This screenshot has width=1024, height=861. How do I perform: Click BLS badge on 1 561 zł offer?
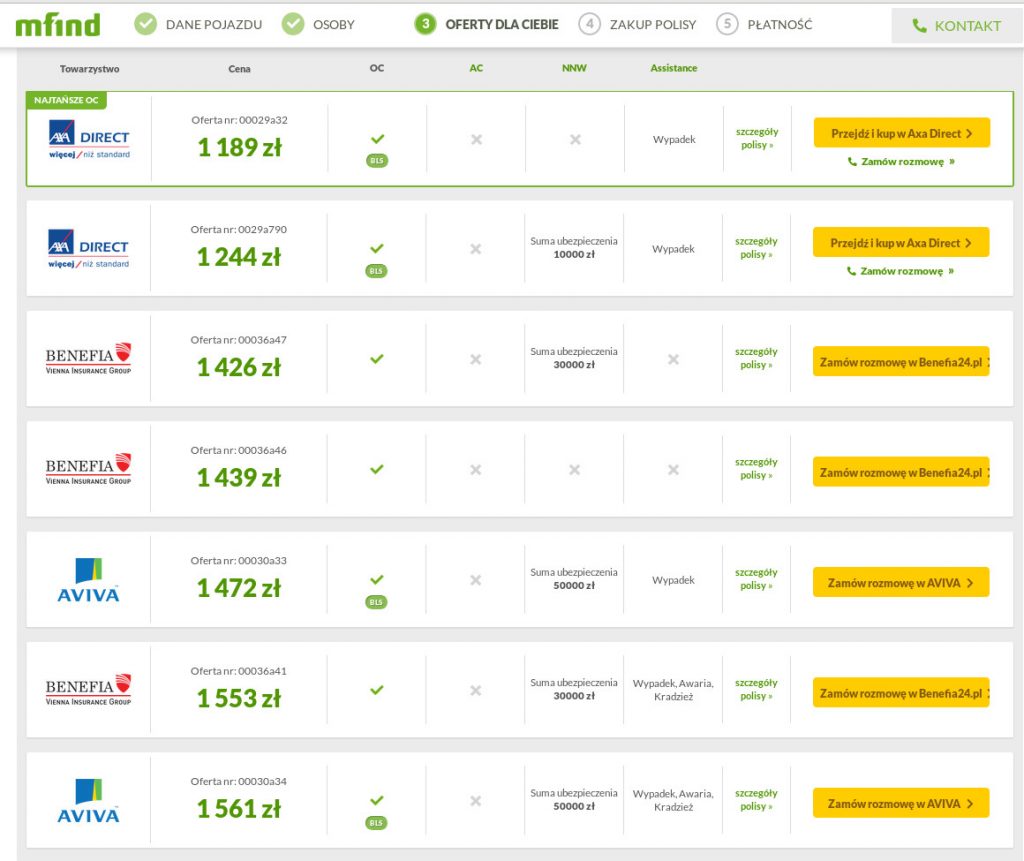(x=376, y=823)
